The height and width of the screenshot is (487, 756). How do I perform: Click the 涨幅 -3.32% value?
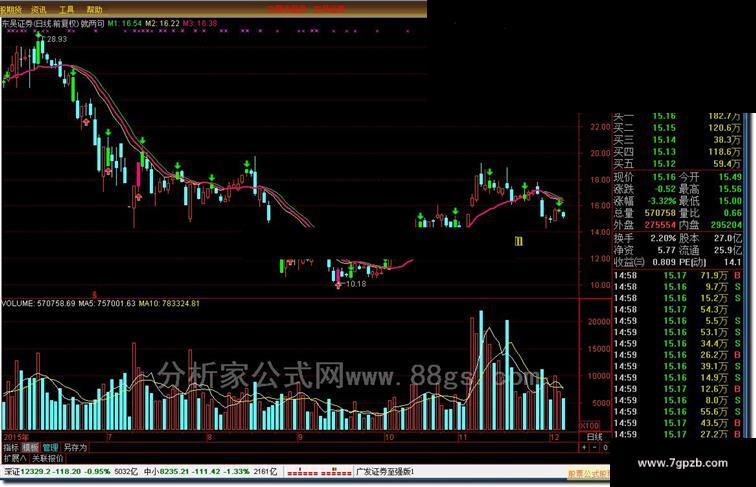coord(661,201)
